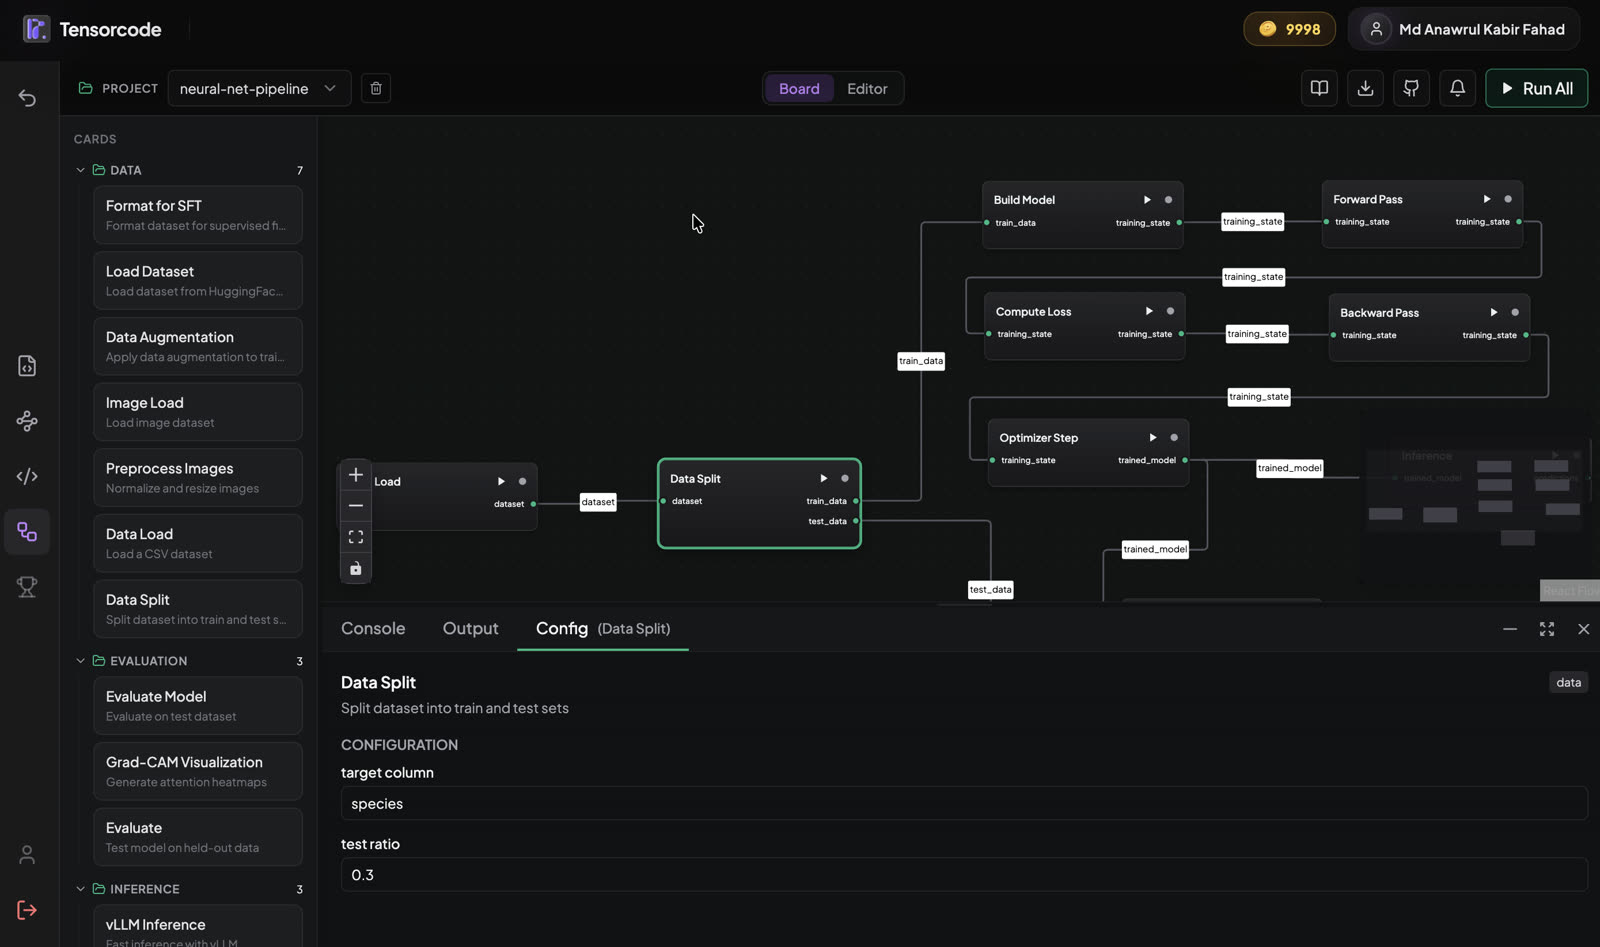Switch to the Board view
This screenshot has height=947, width=1600.
tap(799, 88)
